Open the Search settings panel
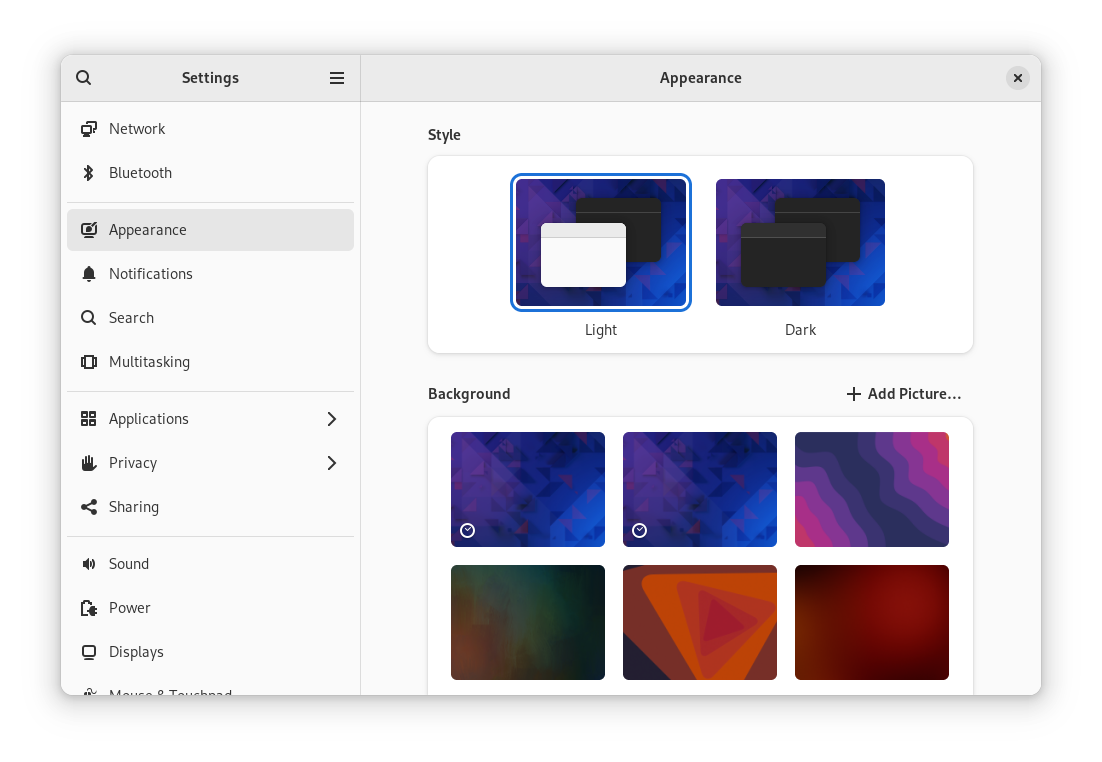Image resolution: width=1102 pixels, height=762 pixels. coord(131,318)
